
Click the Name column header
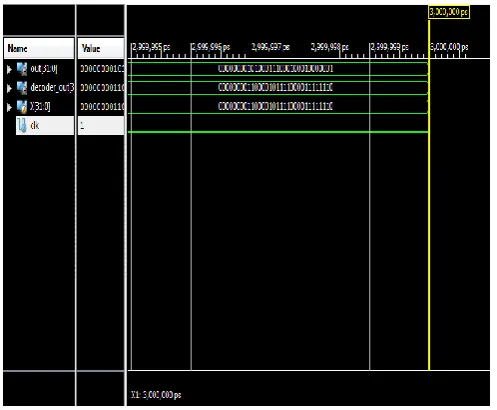[39, 48]
